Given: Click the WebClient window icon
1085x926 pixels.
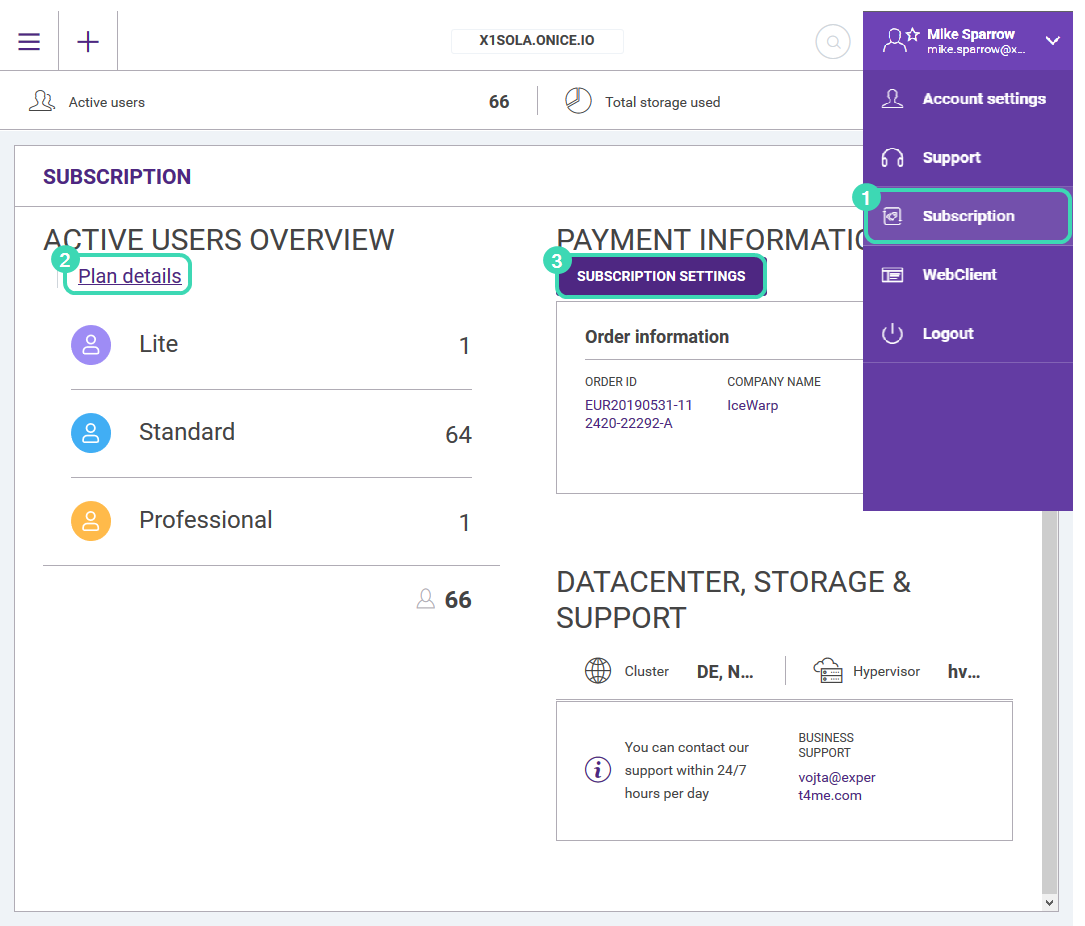Looking at the screenshot, I should [893, 275].
